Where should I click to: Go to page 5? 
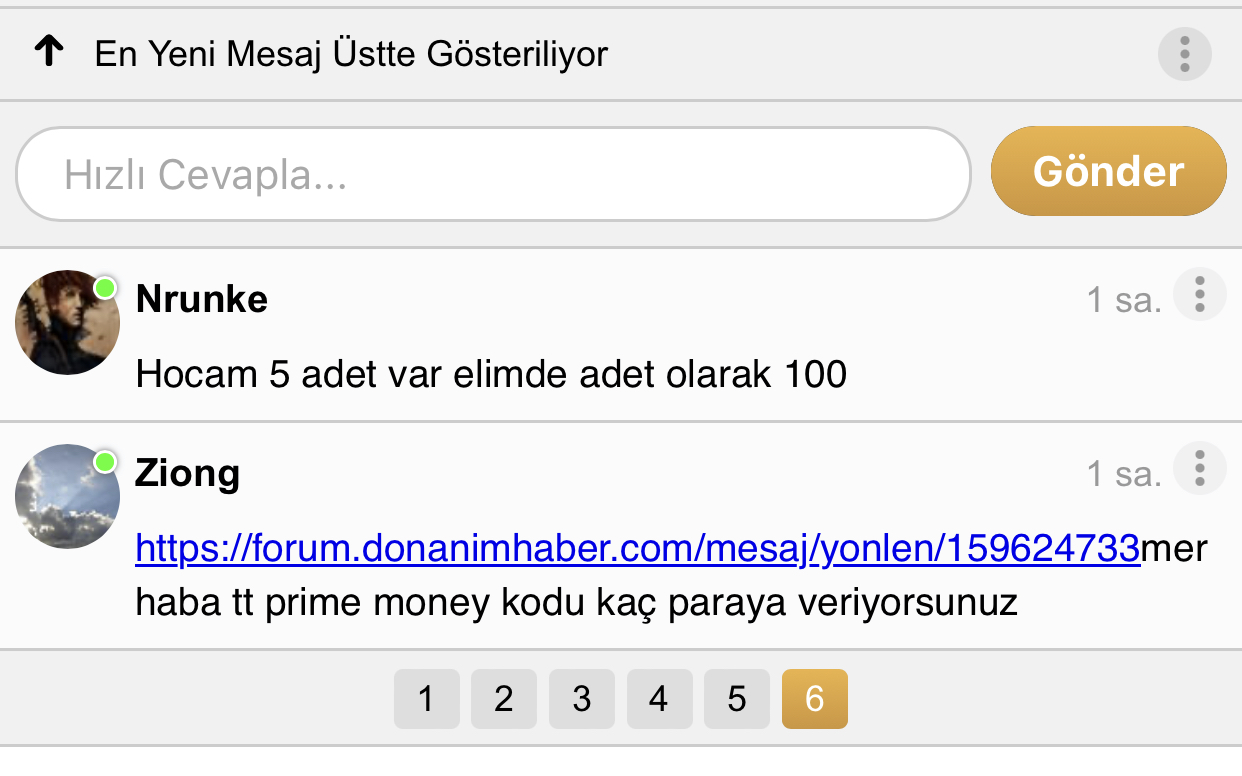[x=737, y=699]
